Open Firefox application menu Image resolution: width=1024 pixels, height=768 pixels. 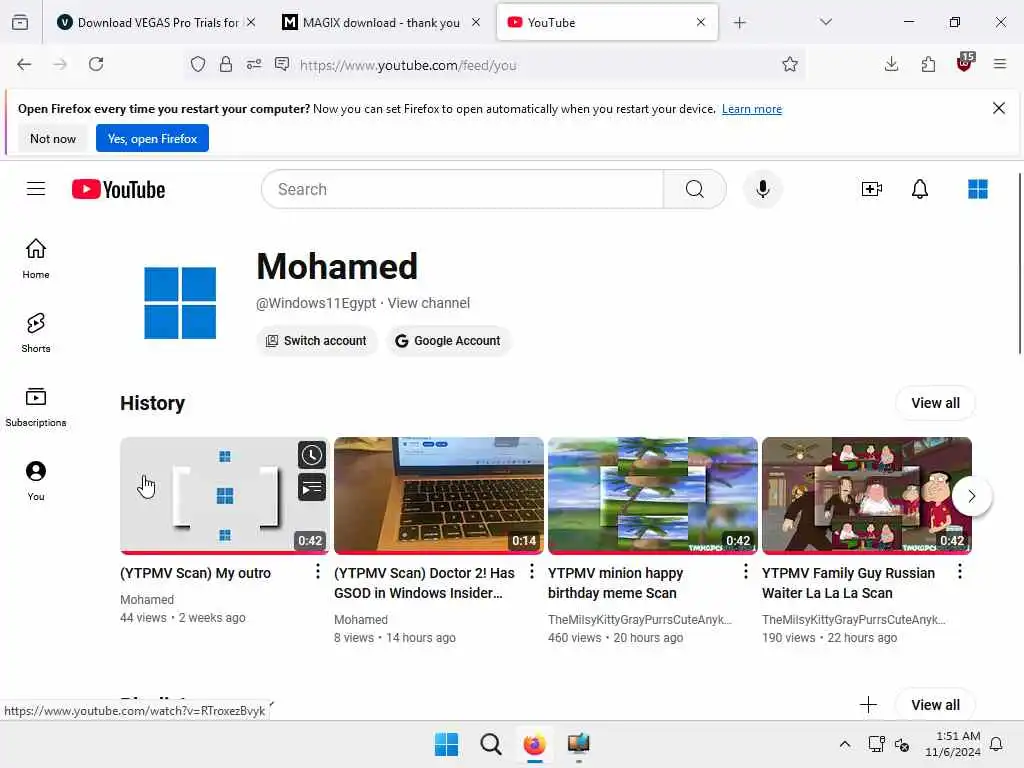(999, 64)
